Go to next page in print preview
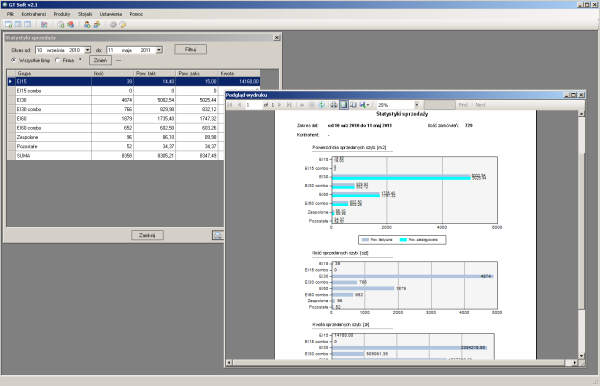600x386 pixels. tap(280, 105)
